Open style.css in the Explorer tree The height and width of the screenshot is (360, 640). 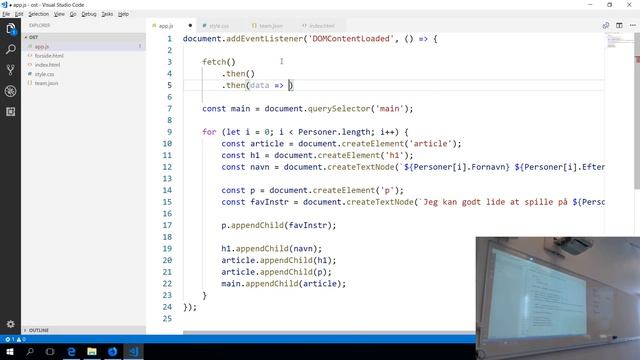(83, 74)
